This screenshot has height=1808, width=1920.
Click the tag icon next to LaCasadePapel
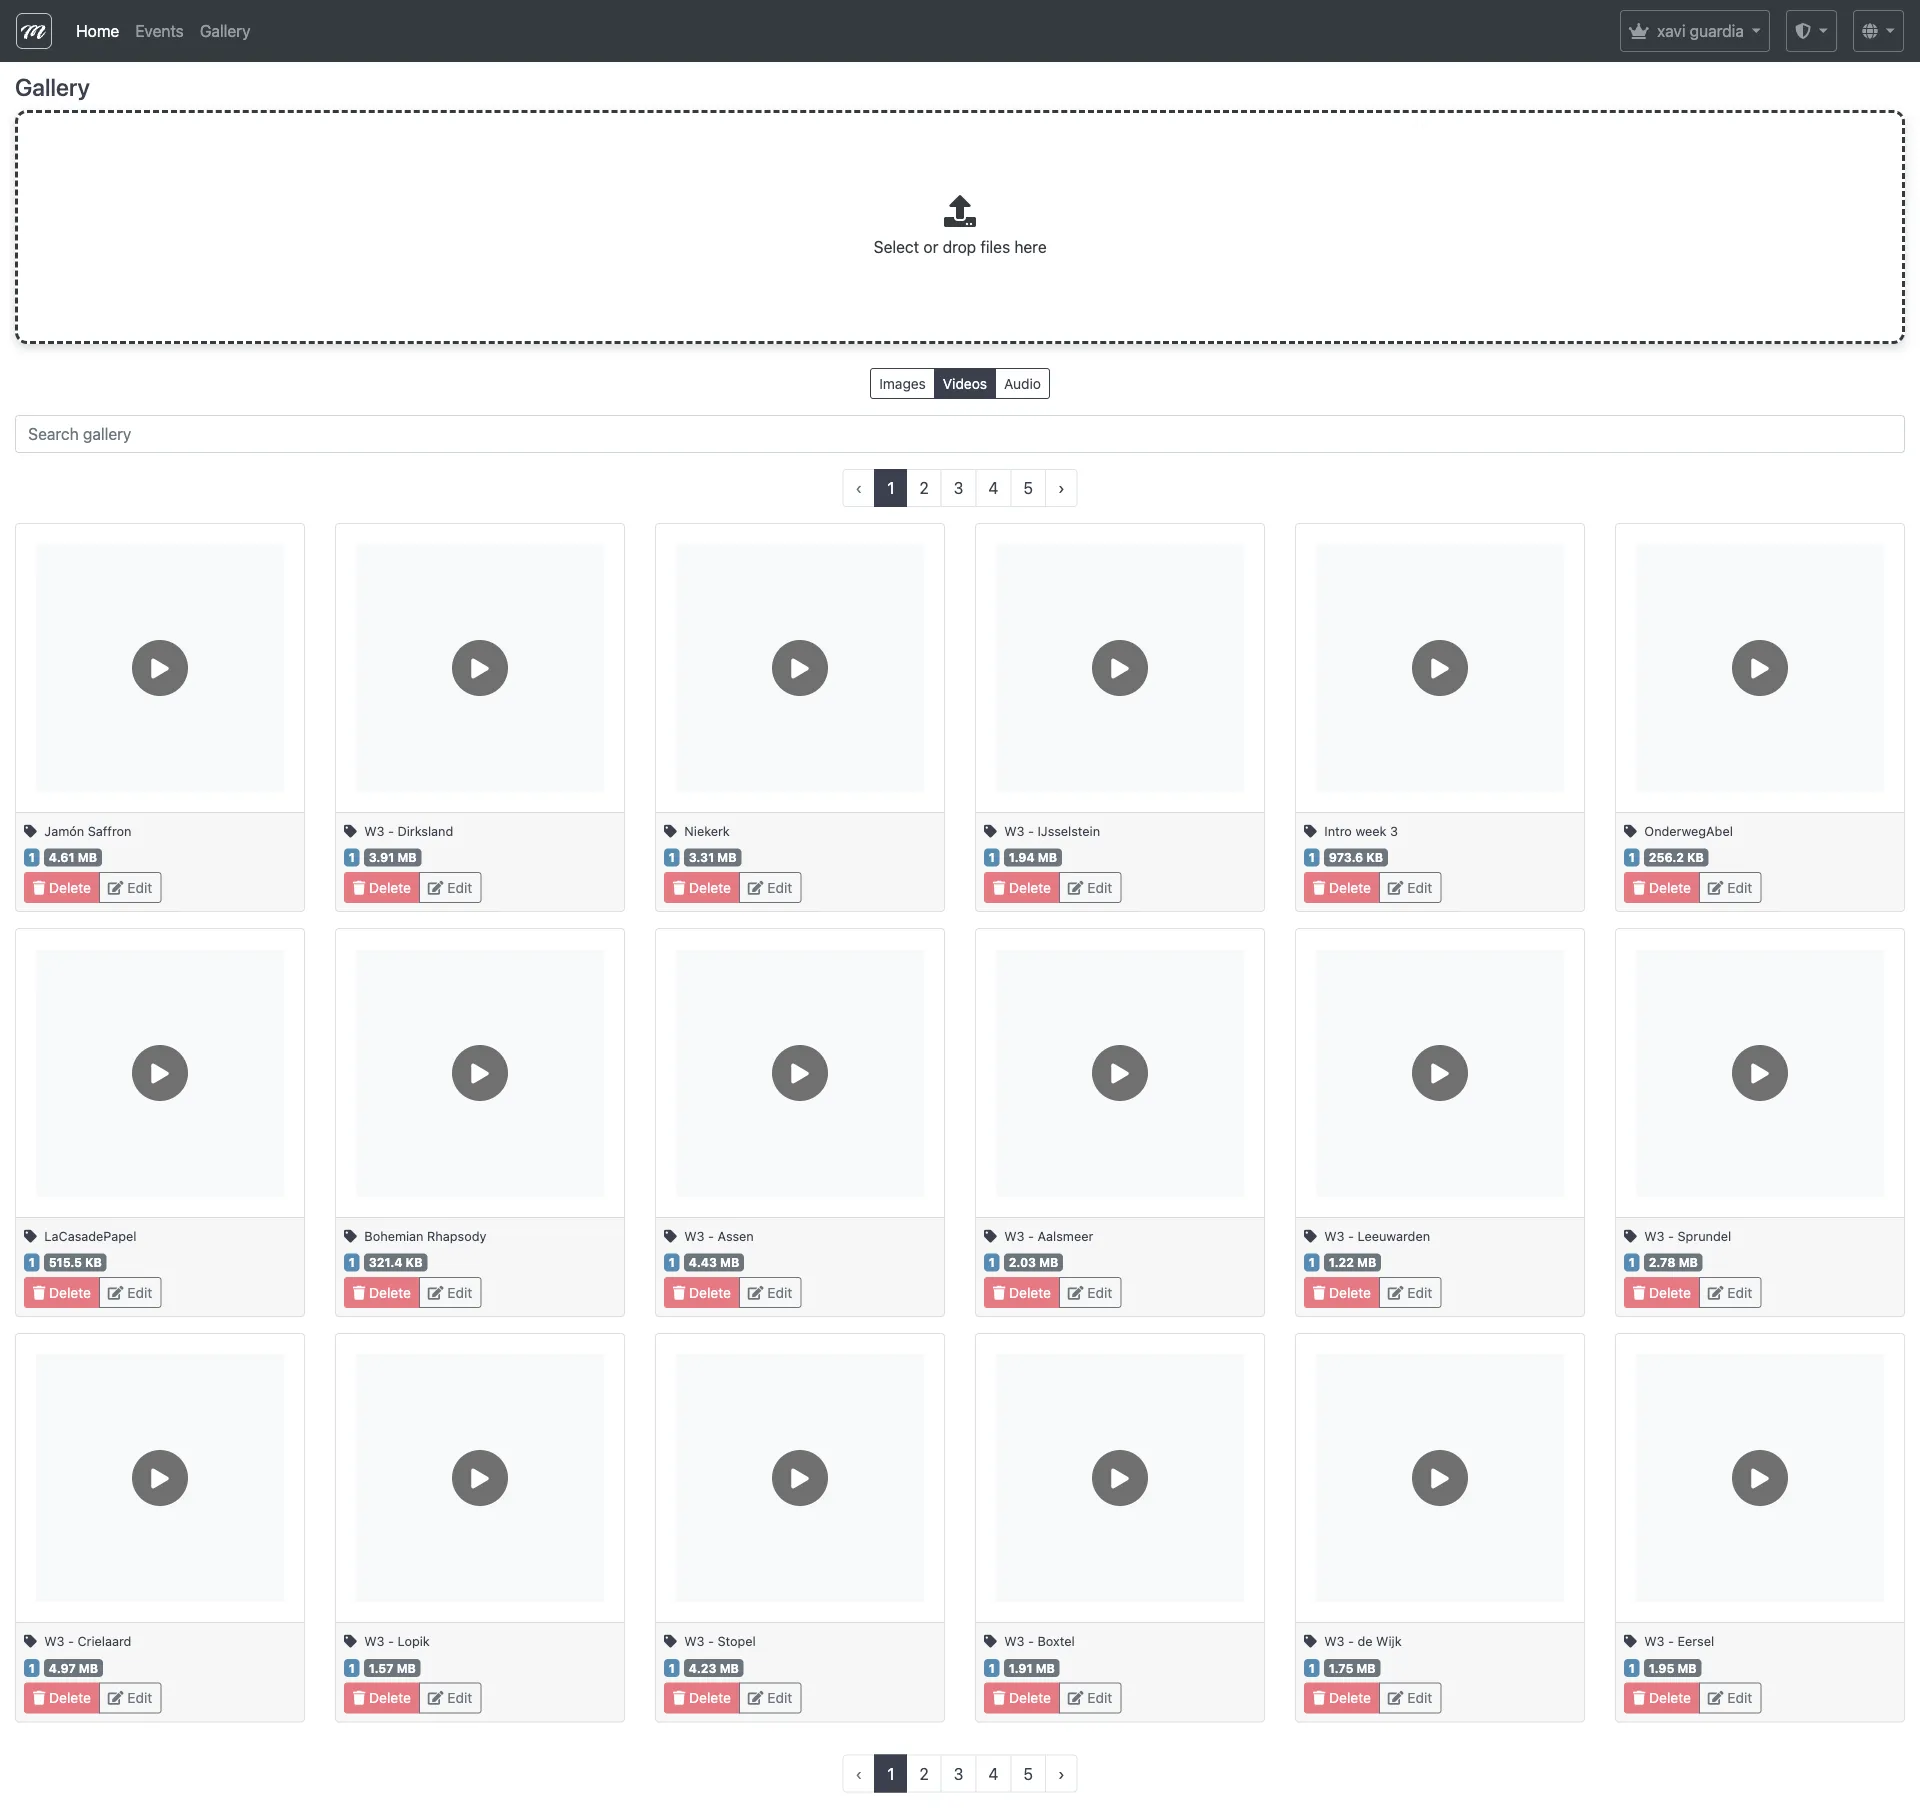pyautogui.click(x=31, y=1236)
